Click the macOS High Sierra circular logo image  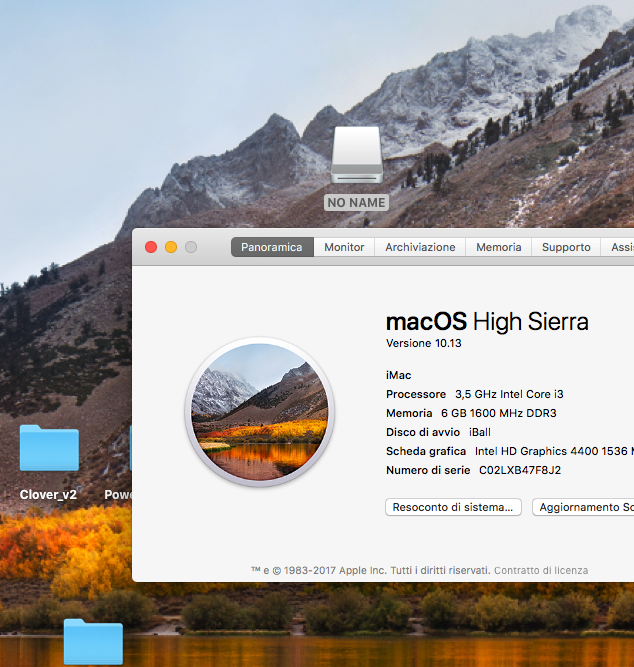(x=260, y=411)
